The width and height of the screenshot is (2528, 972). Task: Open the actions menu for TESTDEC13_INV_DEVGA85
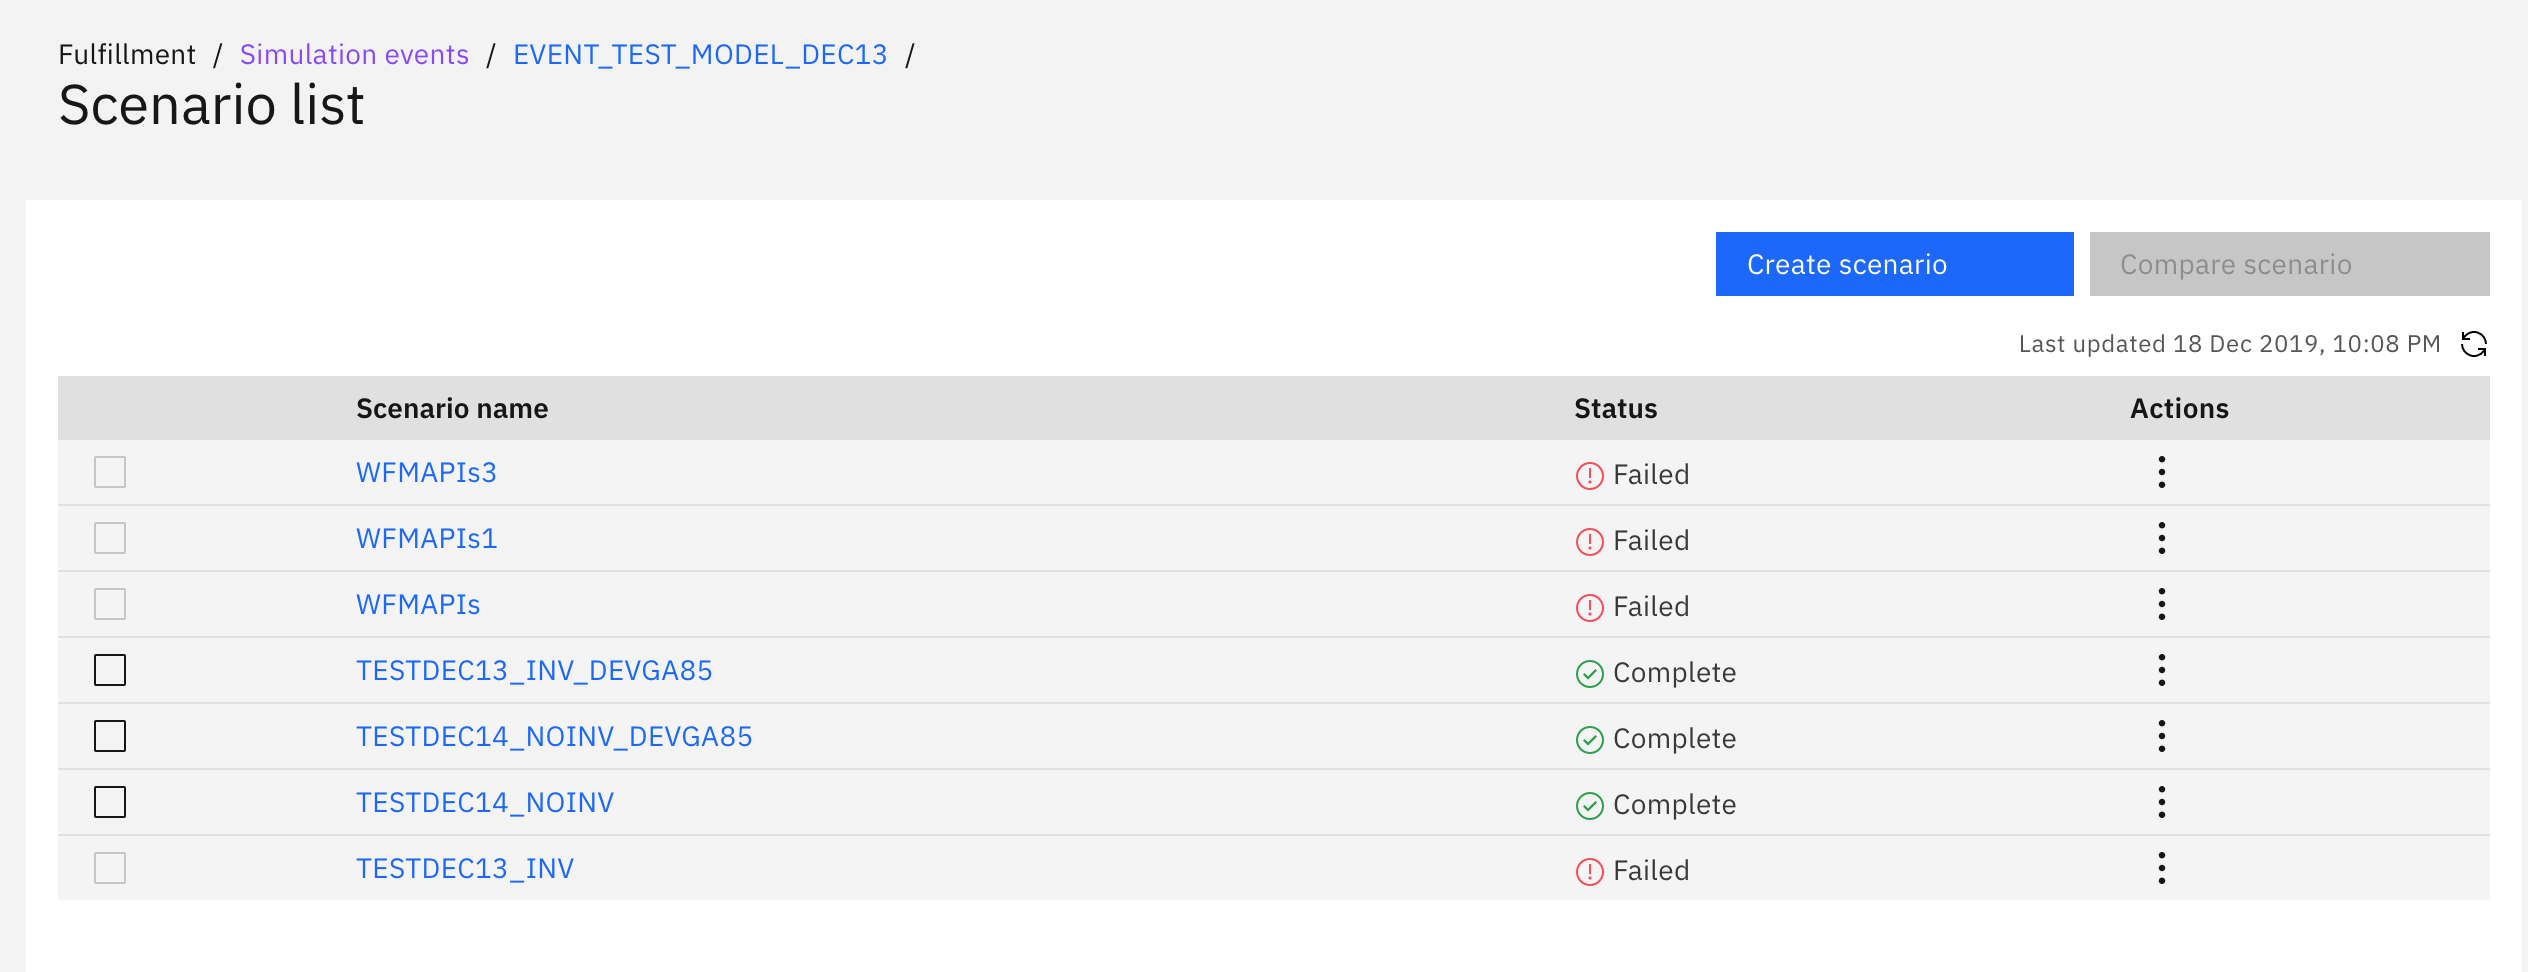(2162, 670)
